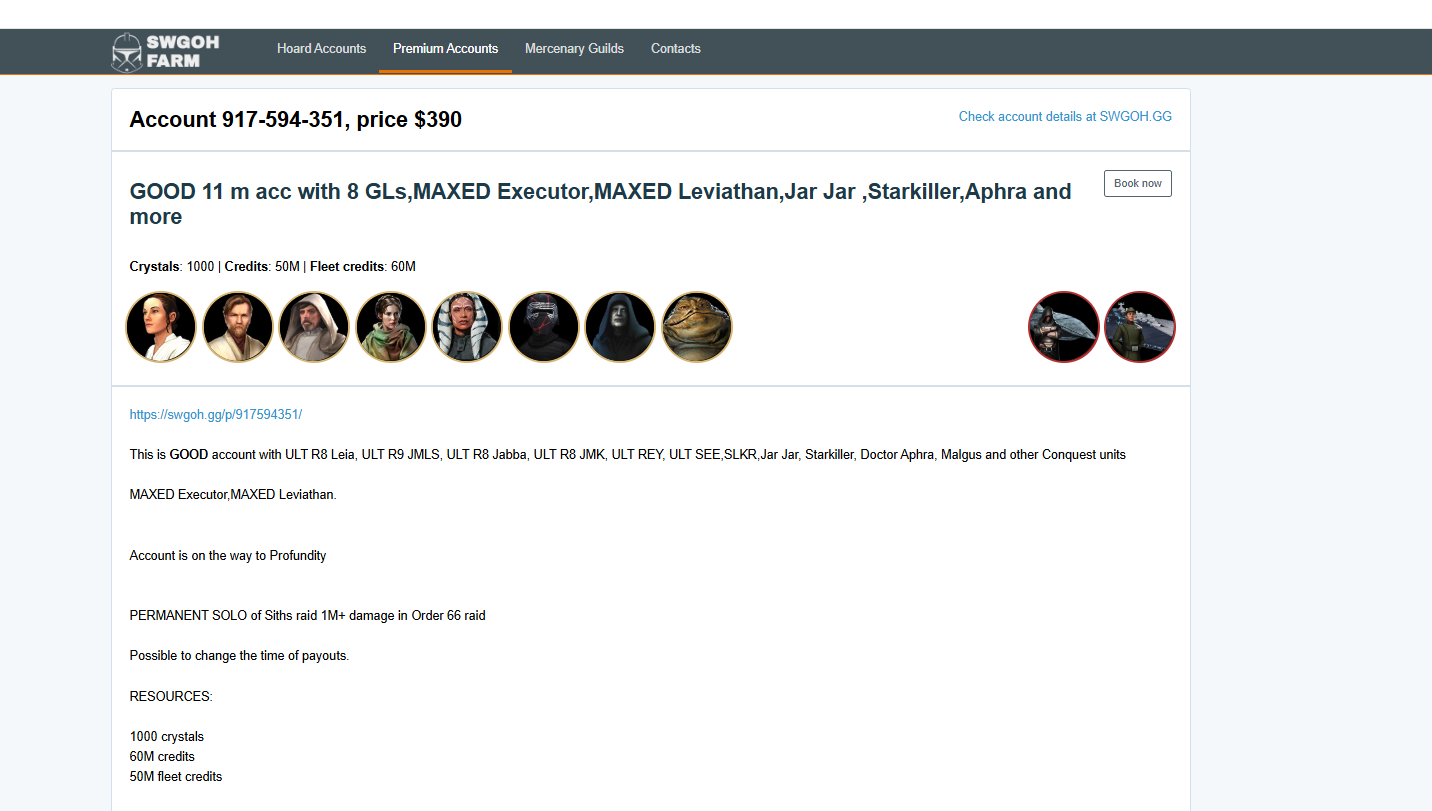Click the masked Supreme Leader Kylo Ren portrait
1432x811 pixels.
click(544, 327)
